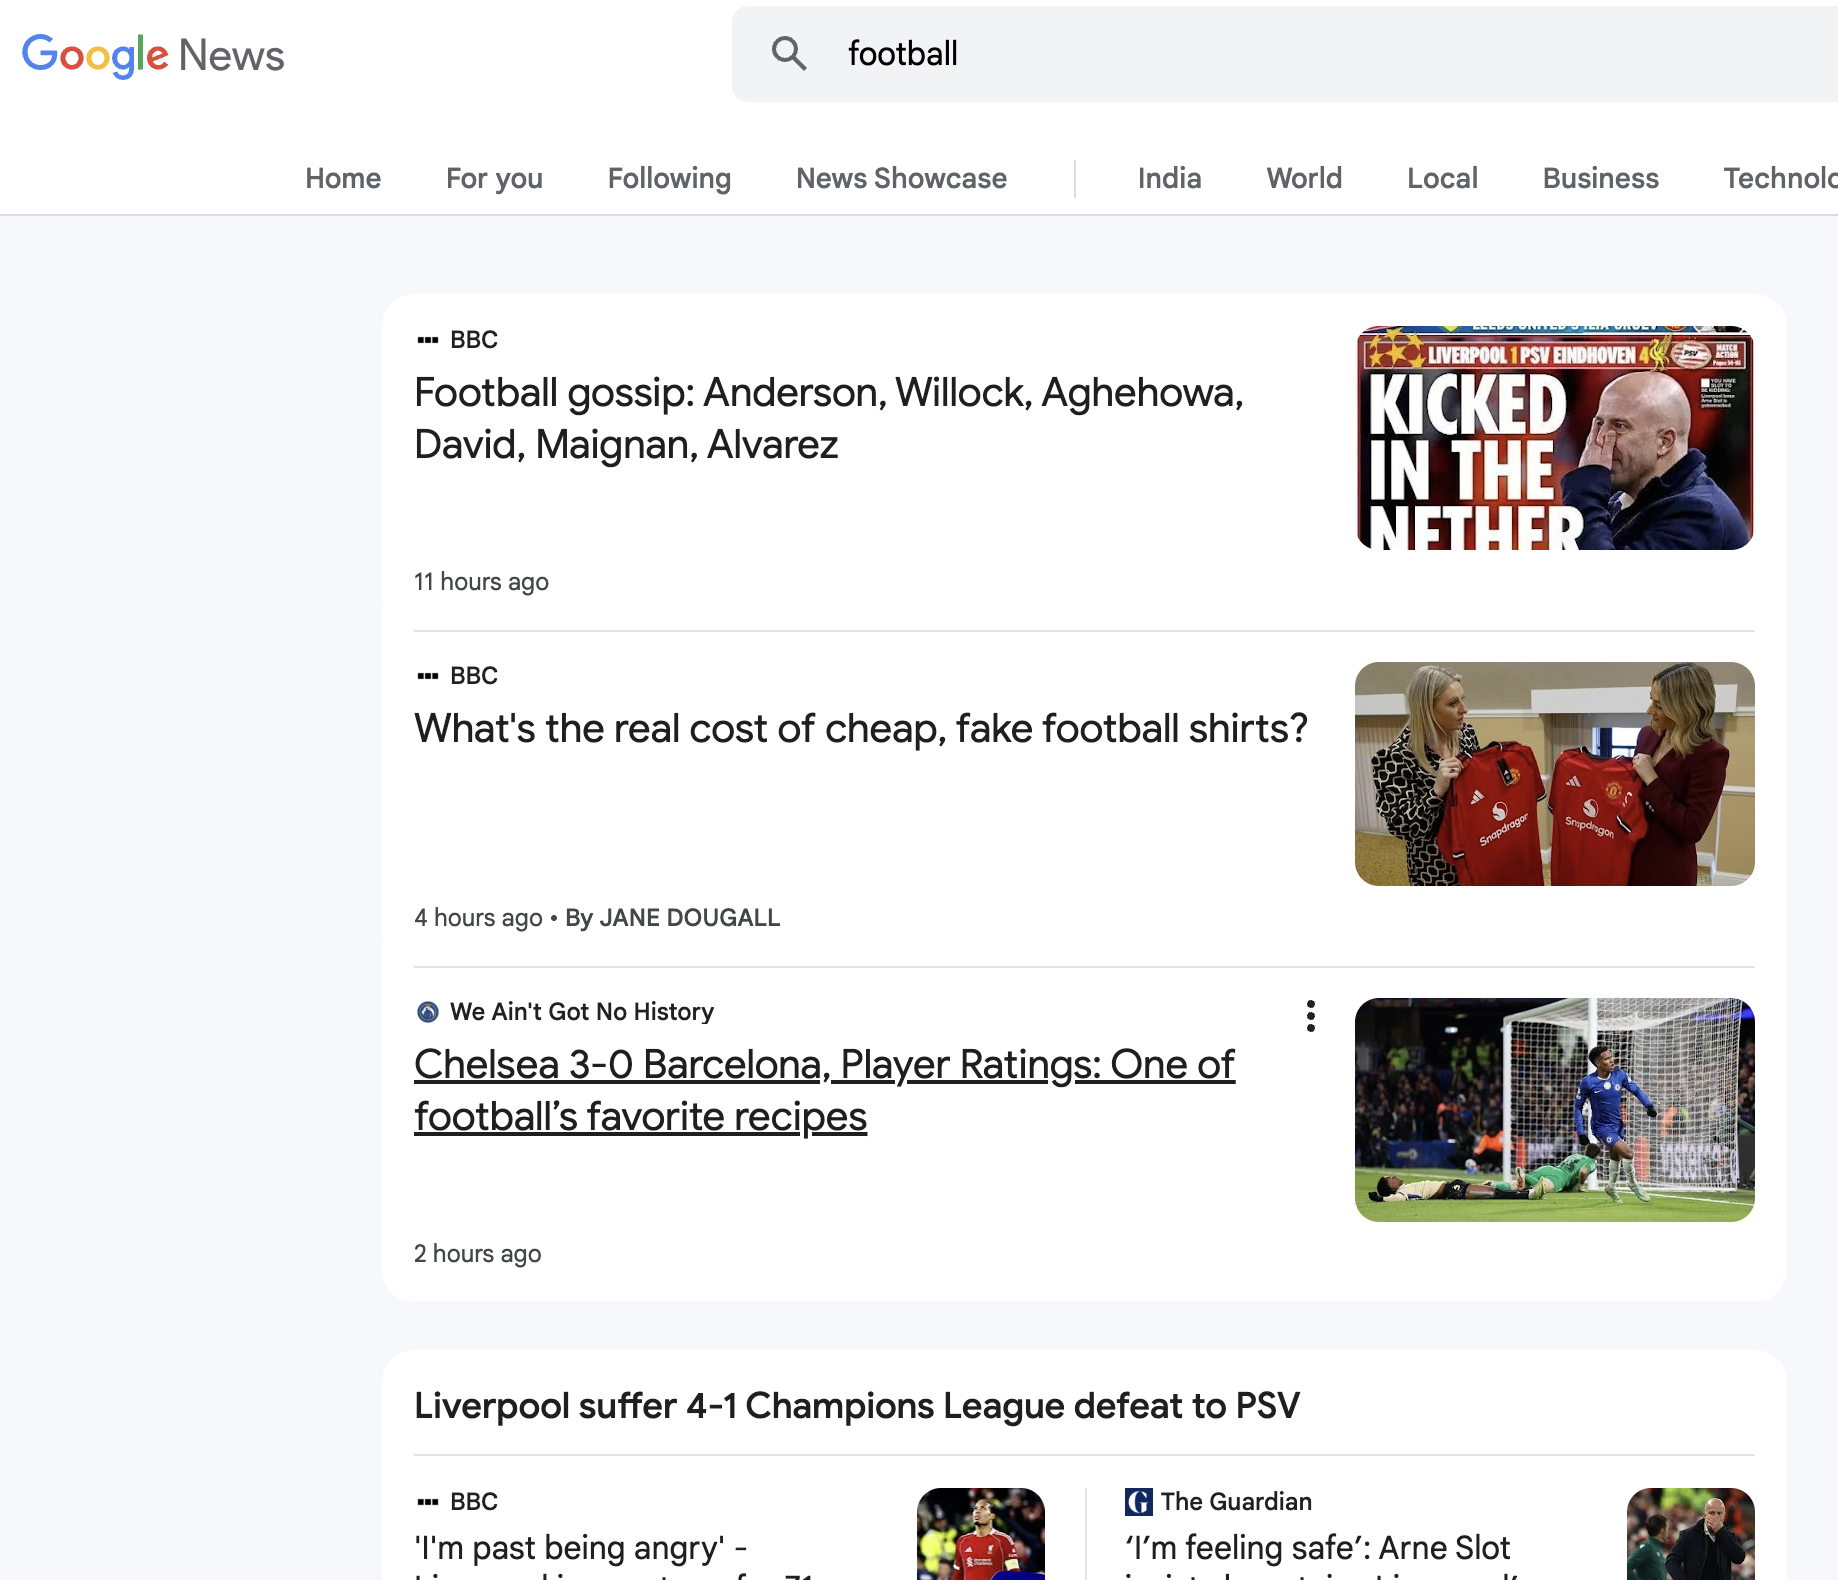This screenshot has height=1580, width=1838.
Task: Click BBC icon on fake shirts article
Action: click(428, 676)
